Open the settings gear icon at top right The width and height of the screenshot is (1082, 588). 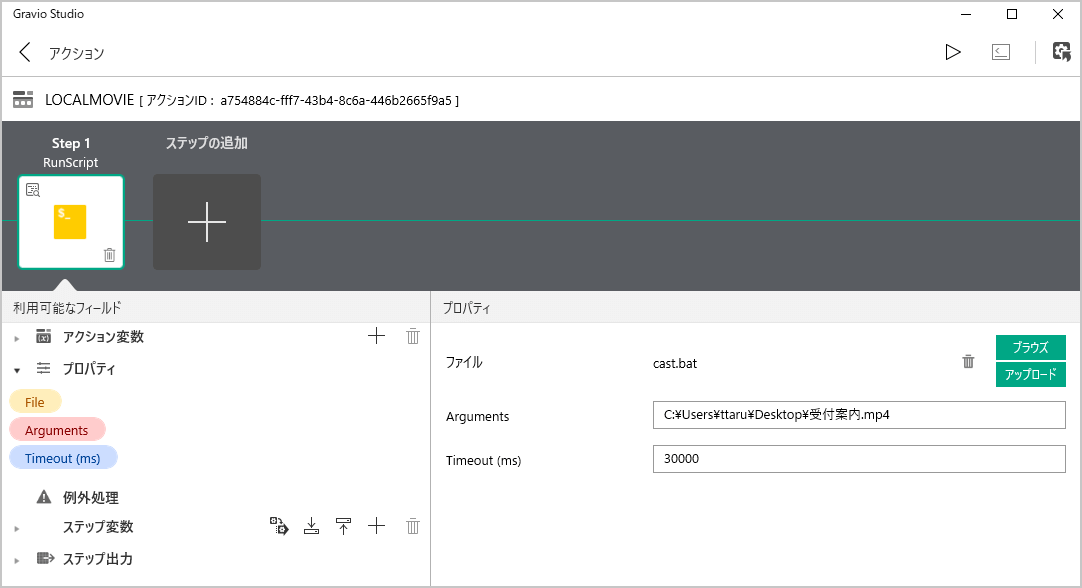(1061, 52)
